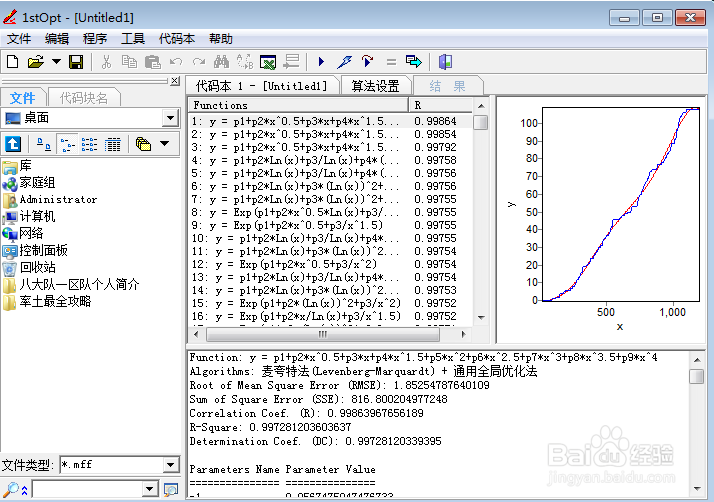Click the Open folder icon

[x=36, y=61]
